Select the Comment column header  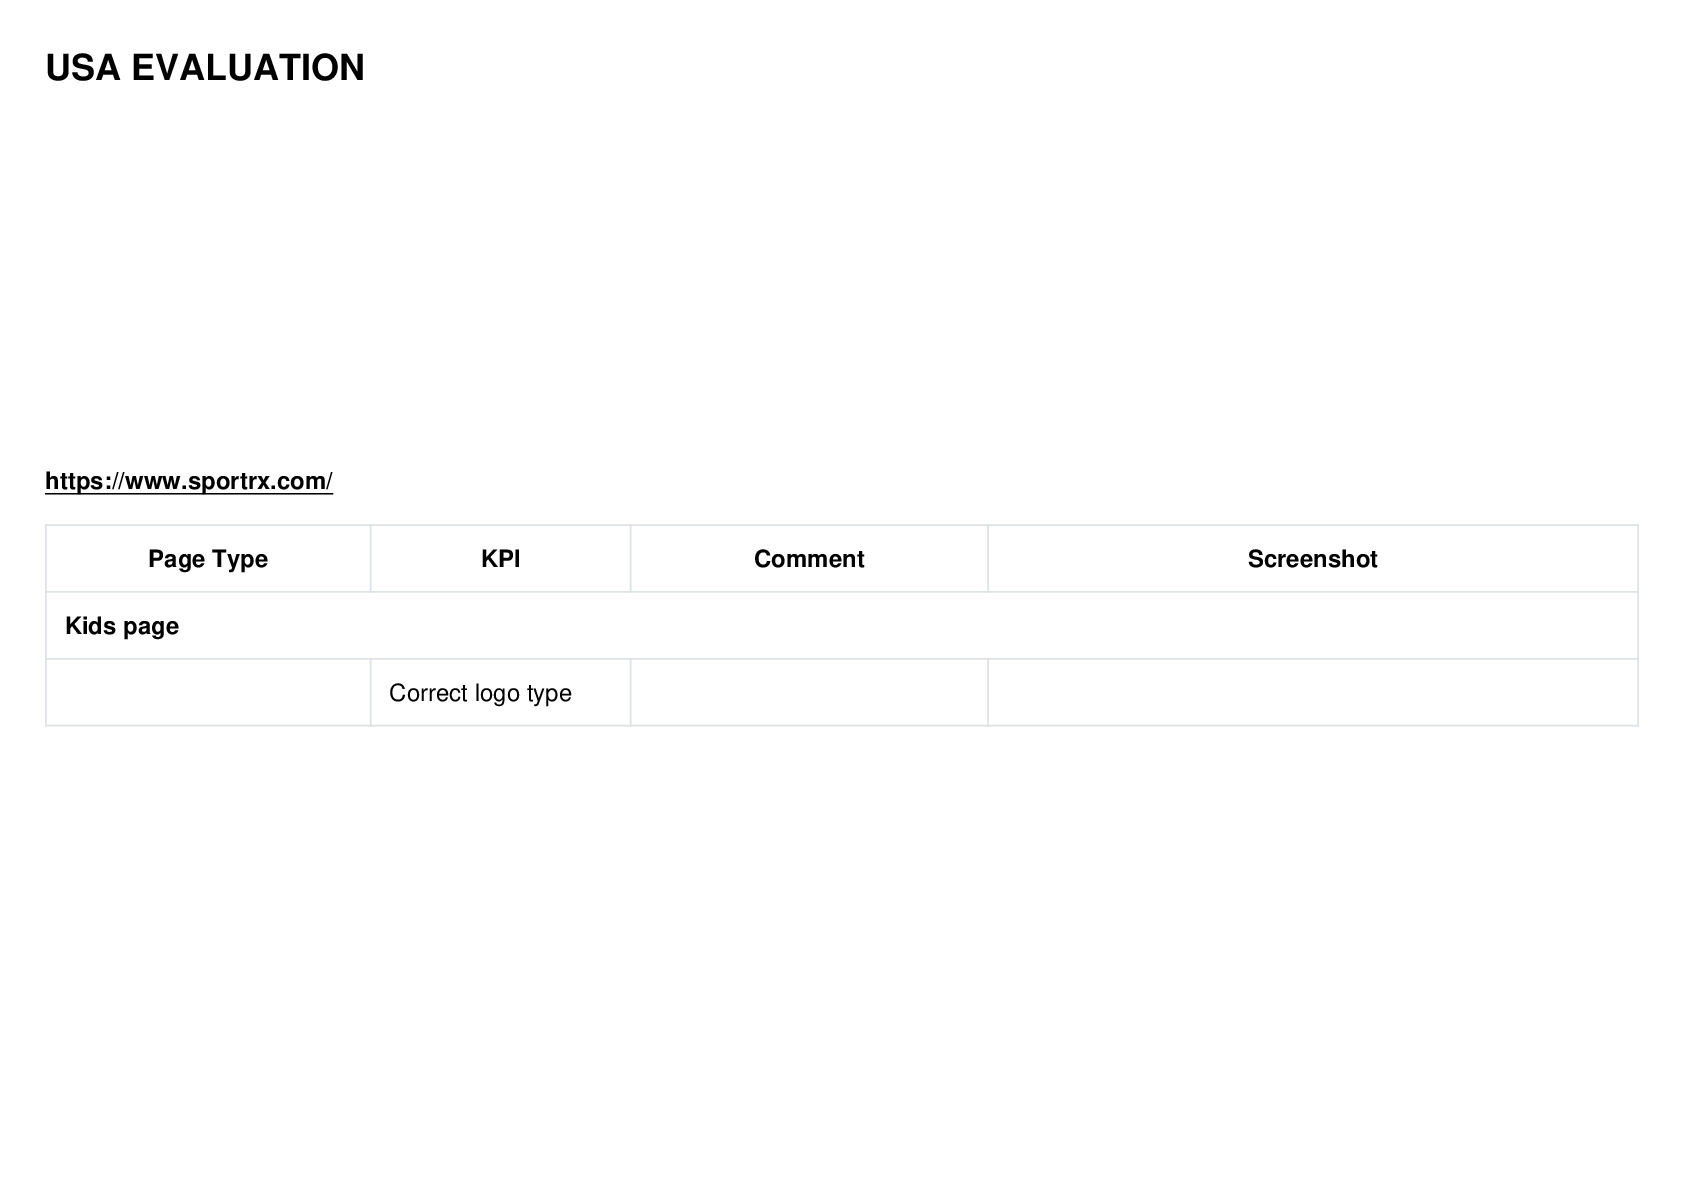pyautogui.click(x=809, y=559)
